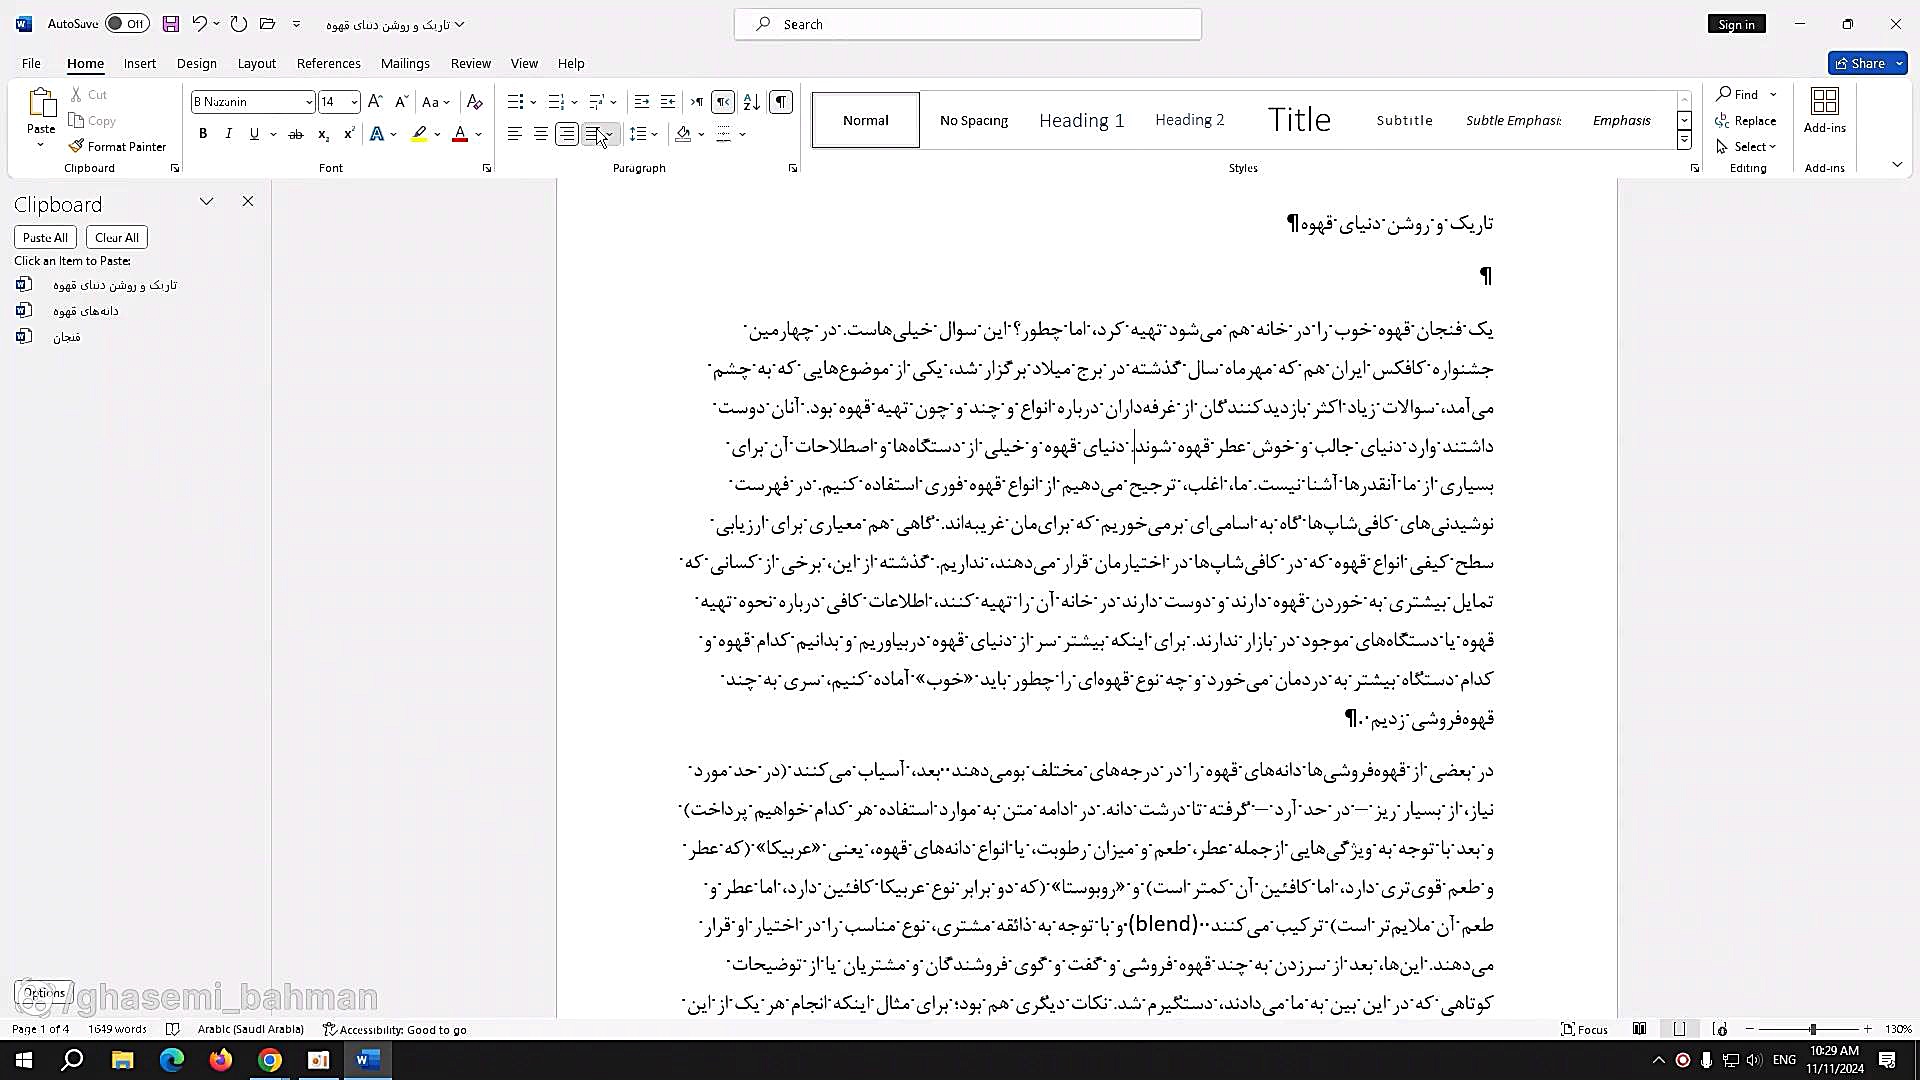1920x1080 pixels.
Task: Click the Increase Indent icon
Action: [668, 102]
